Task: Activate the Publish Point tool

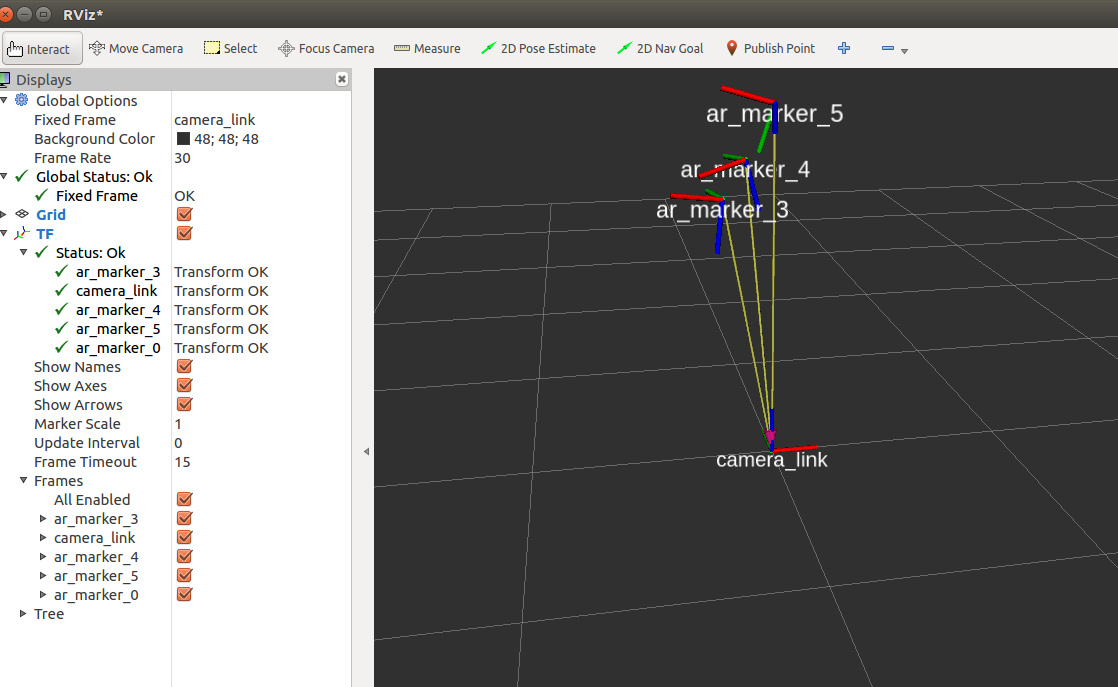Action: coord(770,48)
